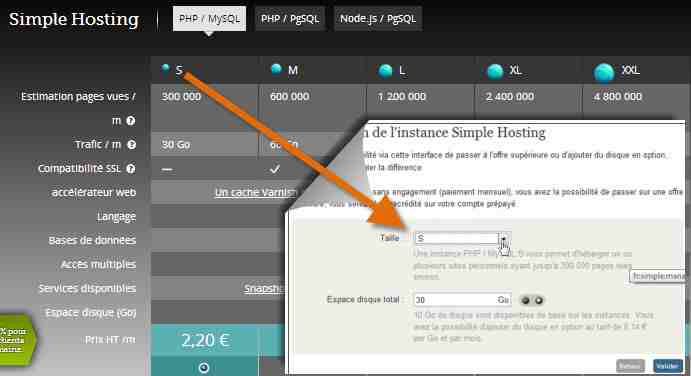Open the Node.js / PgSQL tab
691x376 pixels.
pos(378,19)
